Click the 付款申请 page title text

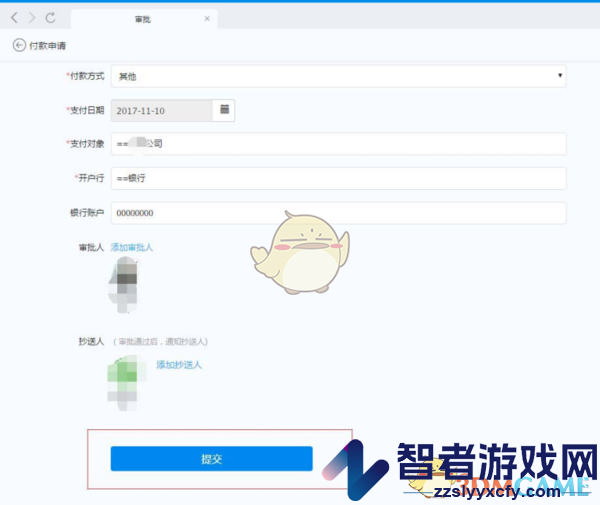(x=48, y=46)
